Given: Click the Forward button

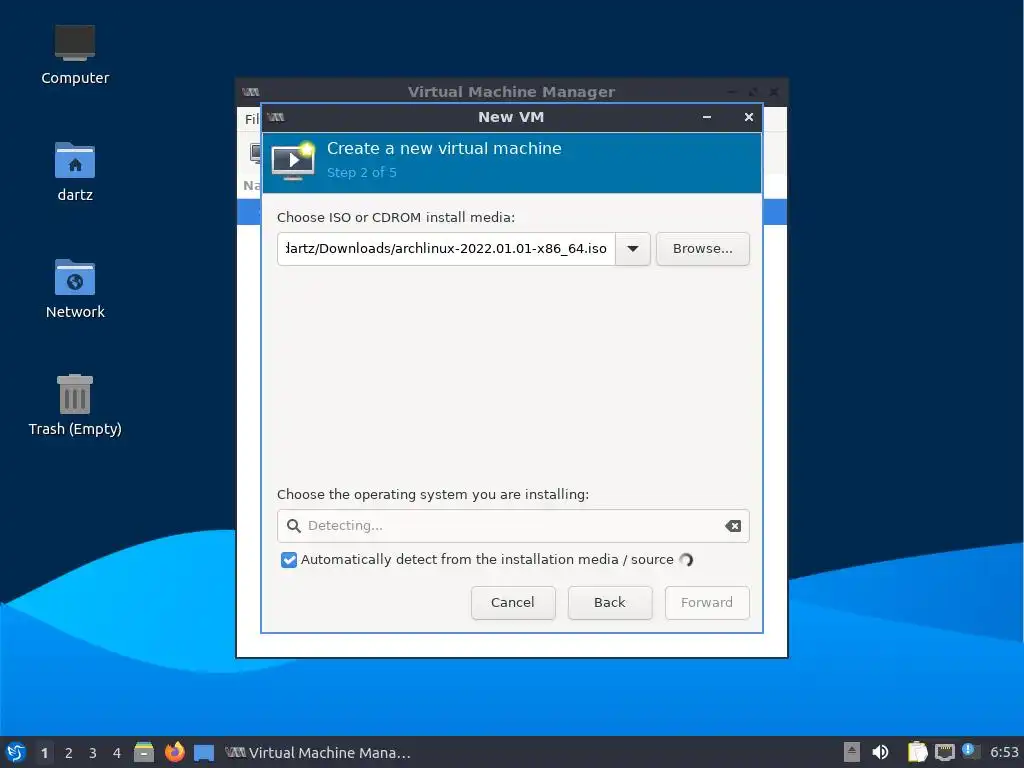Looking at the screenshot, I should tap(707, 603).
